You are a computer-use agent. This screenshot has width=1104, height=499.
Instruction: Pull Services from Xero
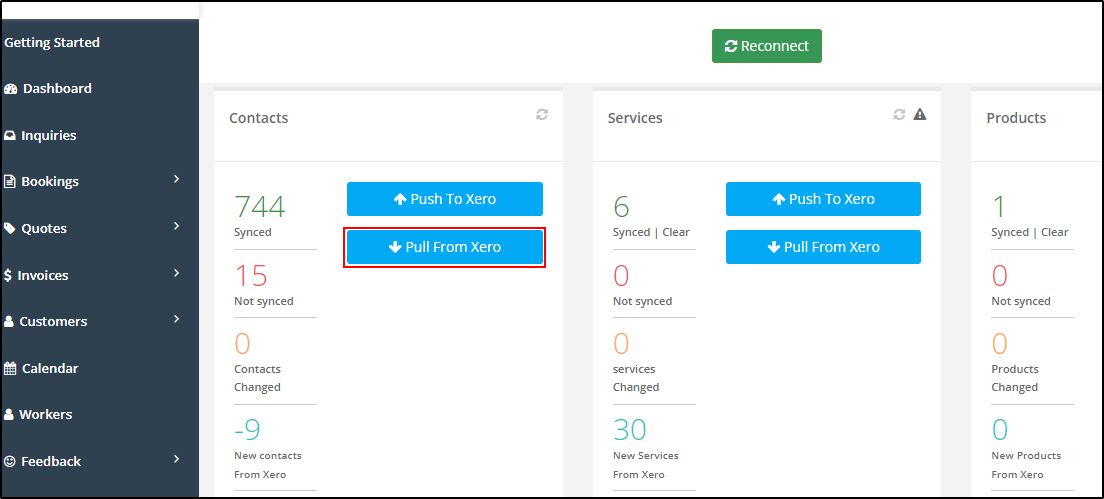823,247
